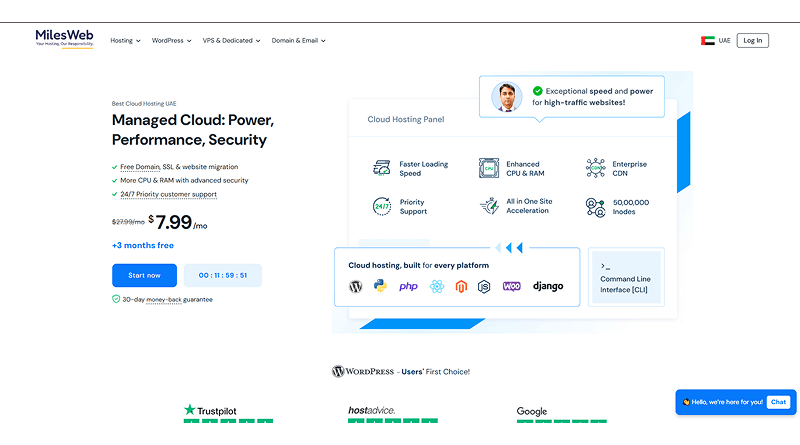
Task: Click the UAE flag icon
Action: coord(708,40)
